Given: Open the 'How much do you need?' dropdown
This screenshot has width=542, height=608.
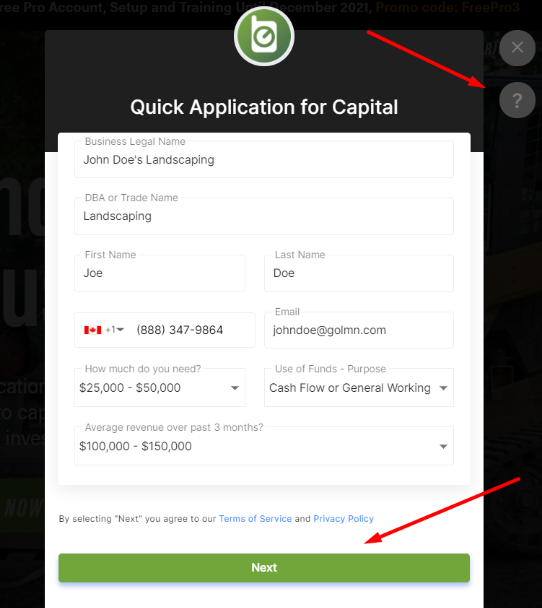Looking at the screenshot, I should [x=160, y=387].
